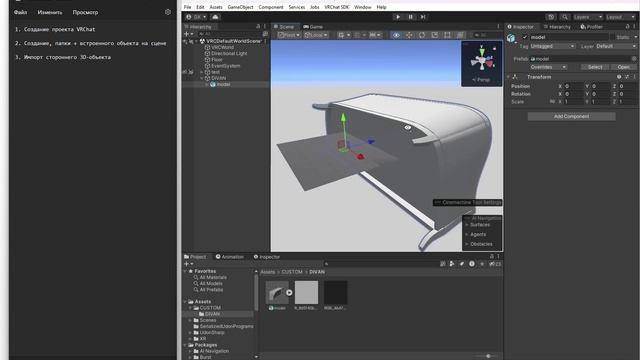
Task: Open the Local handle rotation dropdown
Action: point(316,35)
